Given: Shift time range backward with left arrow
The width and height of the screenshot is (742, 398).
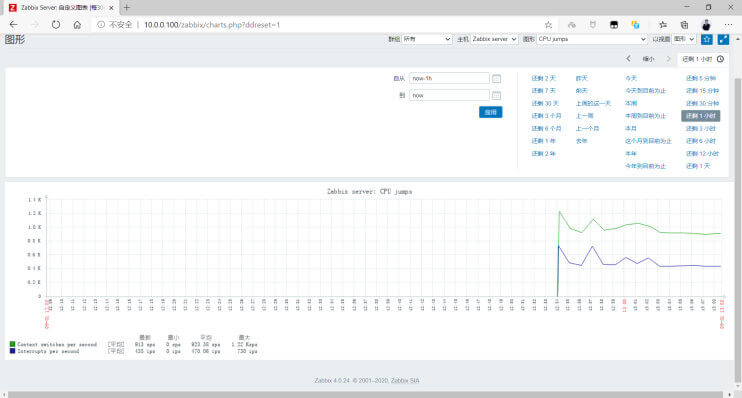Looking at the screenshot, I should coord(628,59).
